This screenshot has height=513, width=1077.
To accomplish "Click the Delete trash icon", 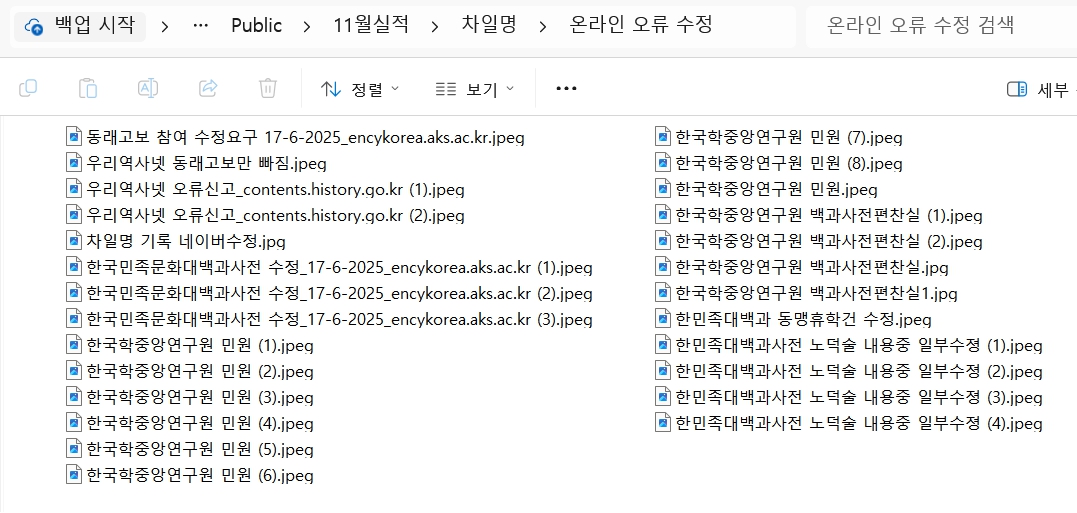I will coord(268,89).
